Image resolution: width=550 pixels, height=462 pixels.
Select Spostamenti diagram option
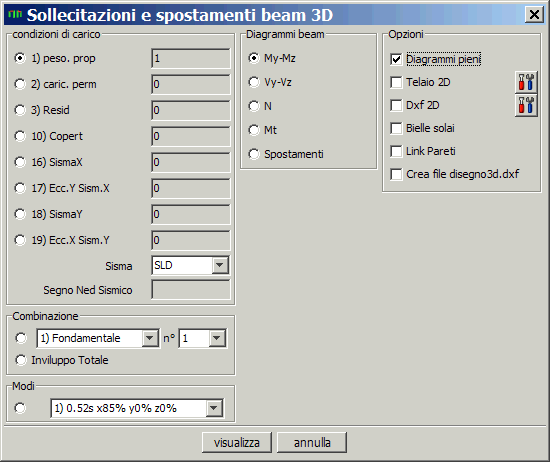[x=254, y=154]
